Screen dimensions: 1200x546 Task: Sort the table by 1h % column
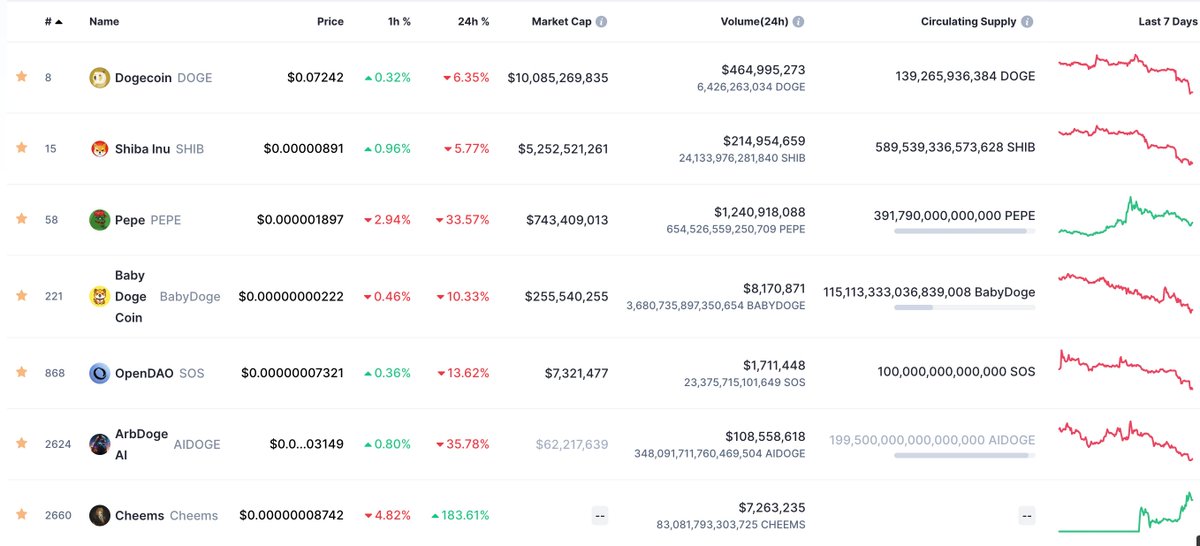click(399, 21)
